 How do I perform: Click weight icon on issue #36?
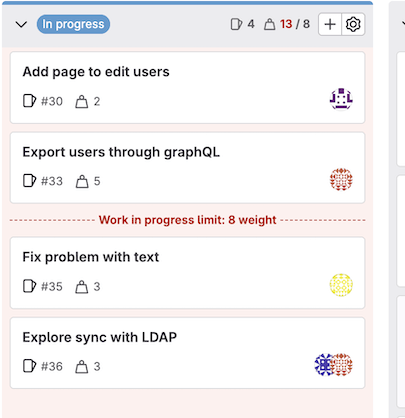[82, 366]
